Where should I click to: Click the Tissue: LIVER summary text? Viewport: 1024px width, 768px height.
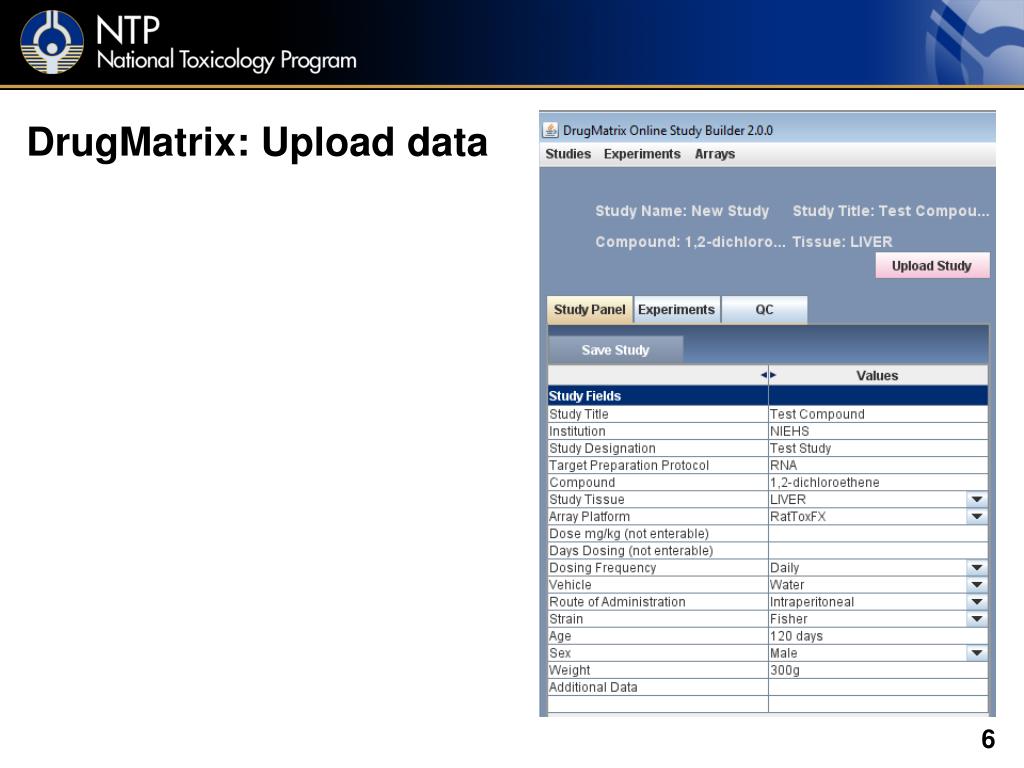click(x=842, y=242)
